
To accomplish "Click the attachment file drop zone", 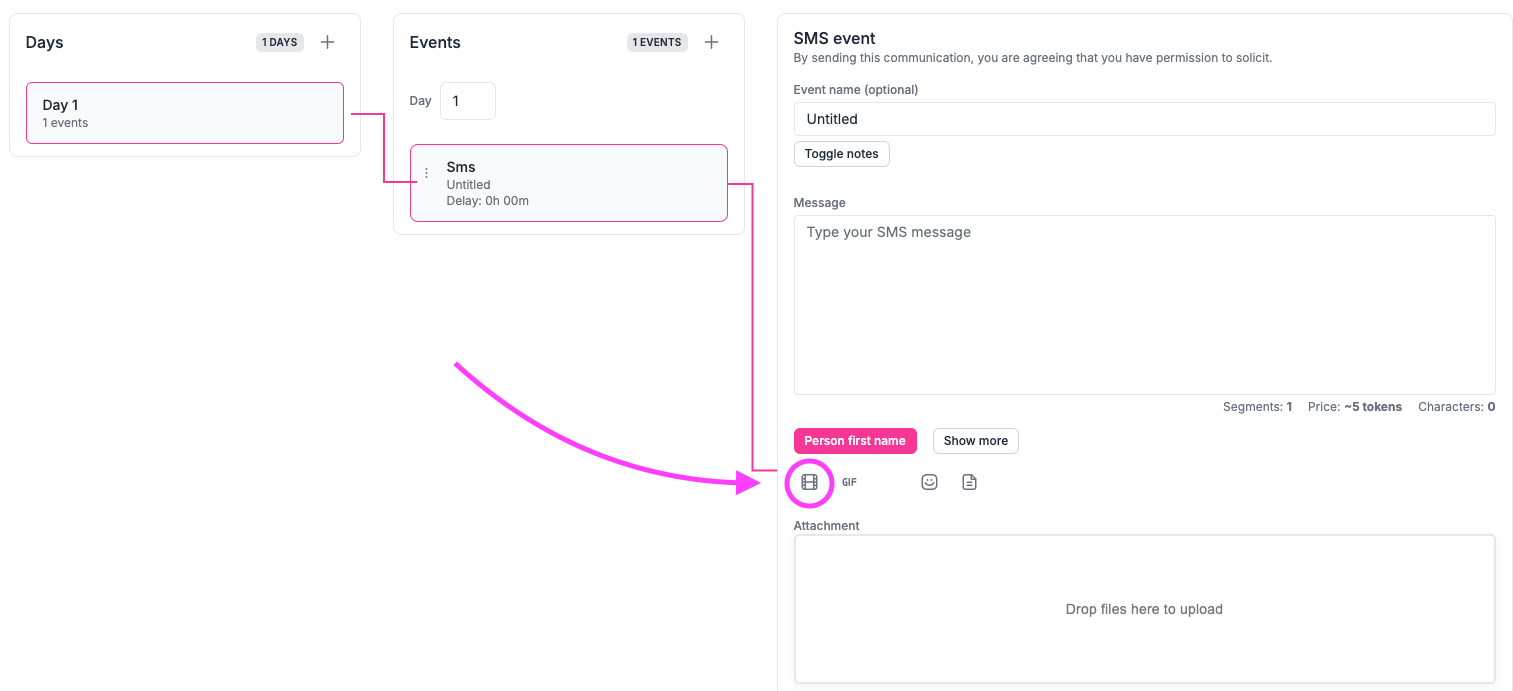I will 1143,609.
